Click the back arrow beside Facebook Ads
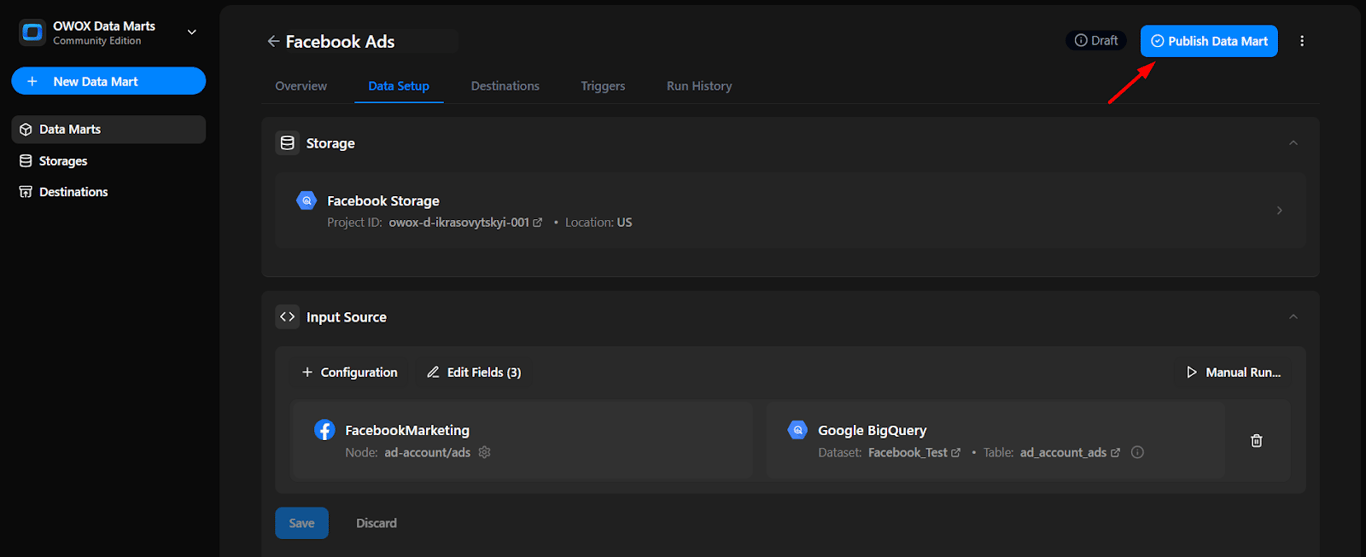Image resolution: width=1366 pixels, height=557 pixels. tap(273, 41)
